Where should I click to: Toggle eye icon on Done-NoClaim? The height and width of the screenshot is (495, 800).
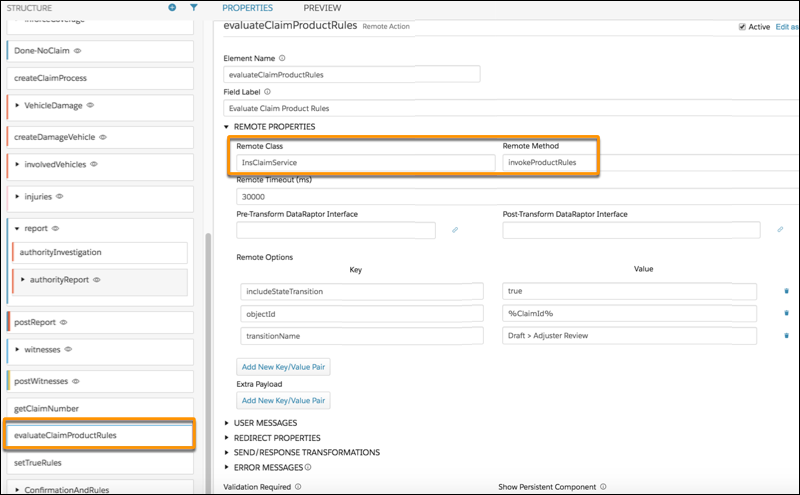[x=78, y=51]
